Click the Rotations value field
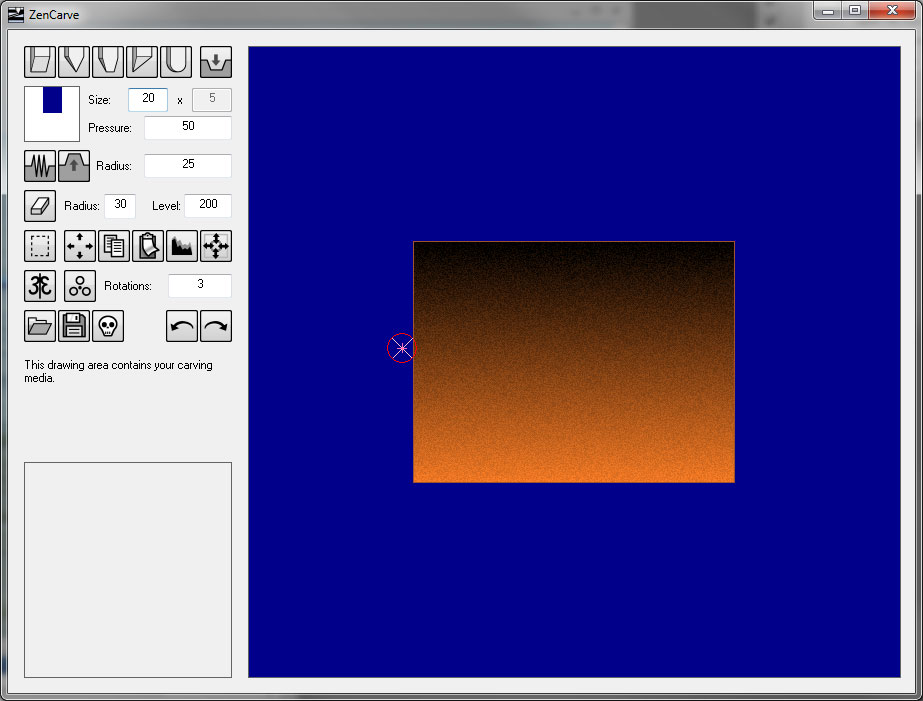 tap(200, 285)
